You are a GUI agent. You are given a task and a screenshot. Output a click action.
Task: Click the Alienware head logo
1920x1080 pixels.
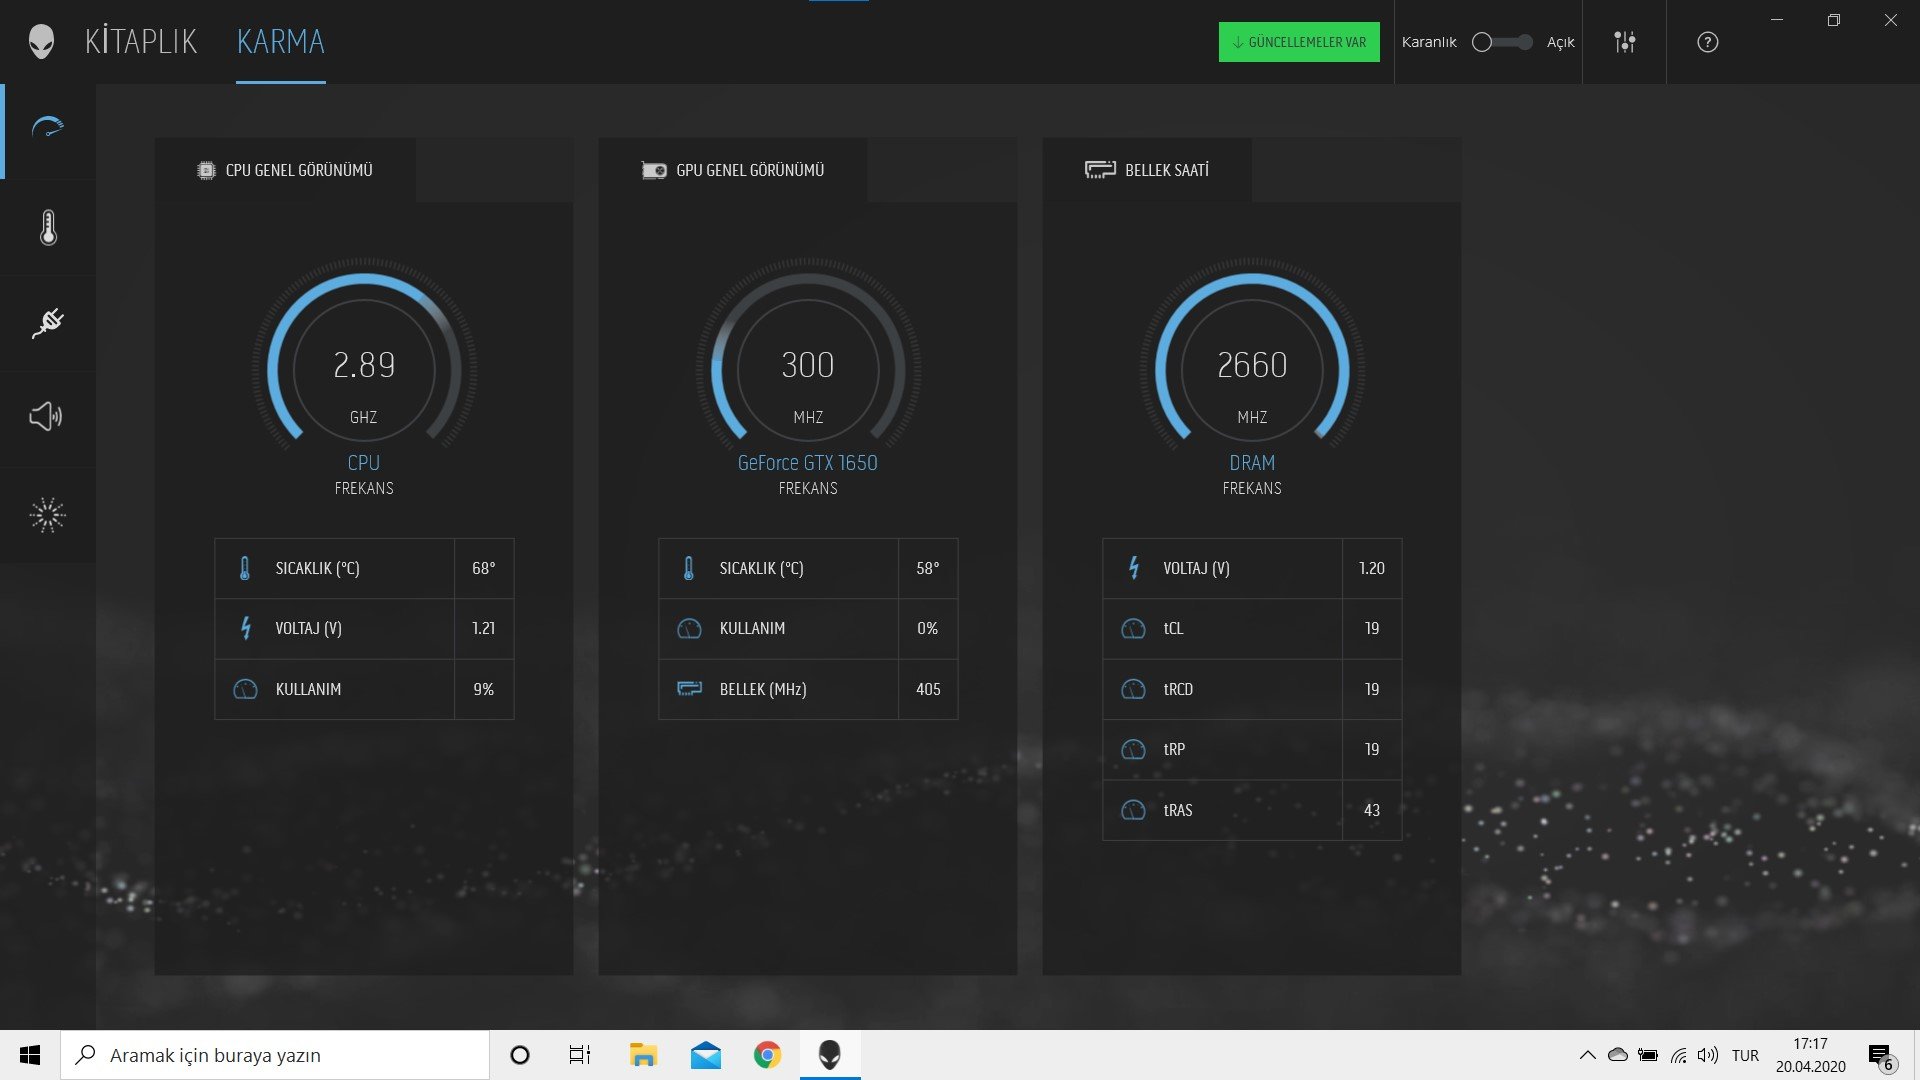point(41,42)
